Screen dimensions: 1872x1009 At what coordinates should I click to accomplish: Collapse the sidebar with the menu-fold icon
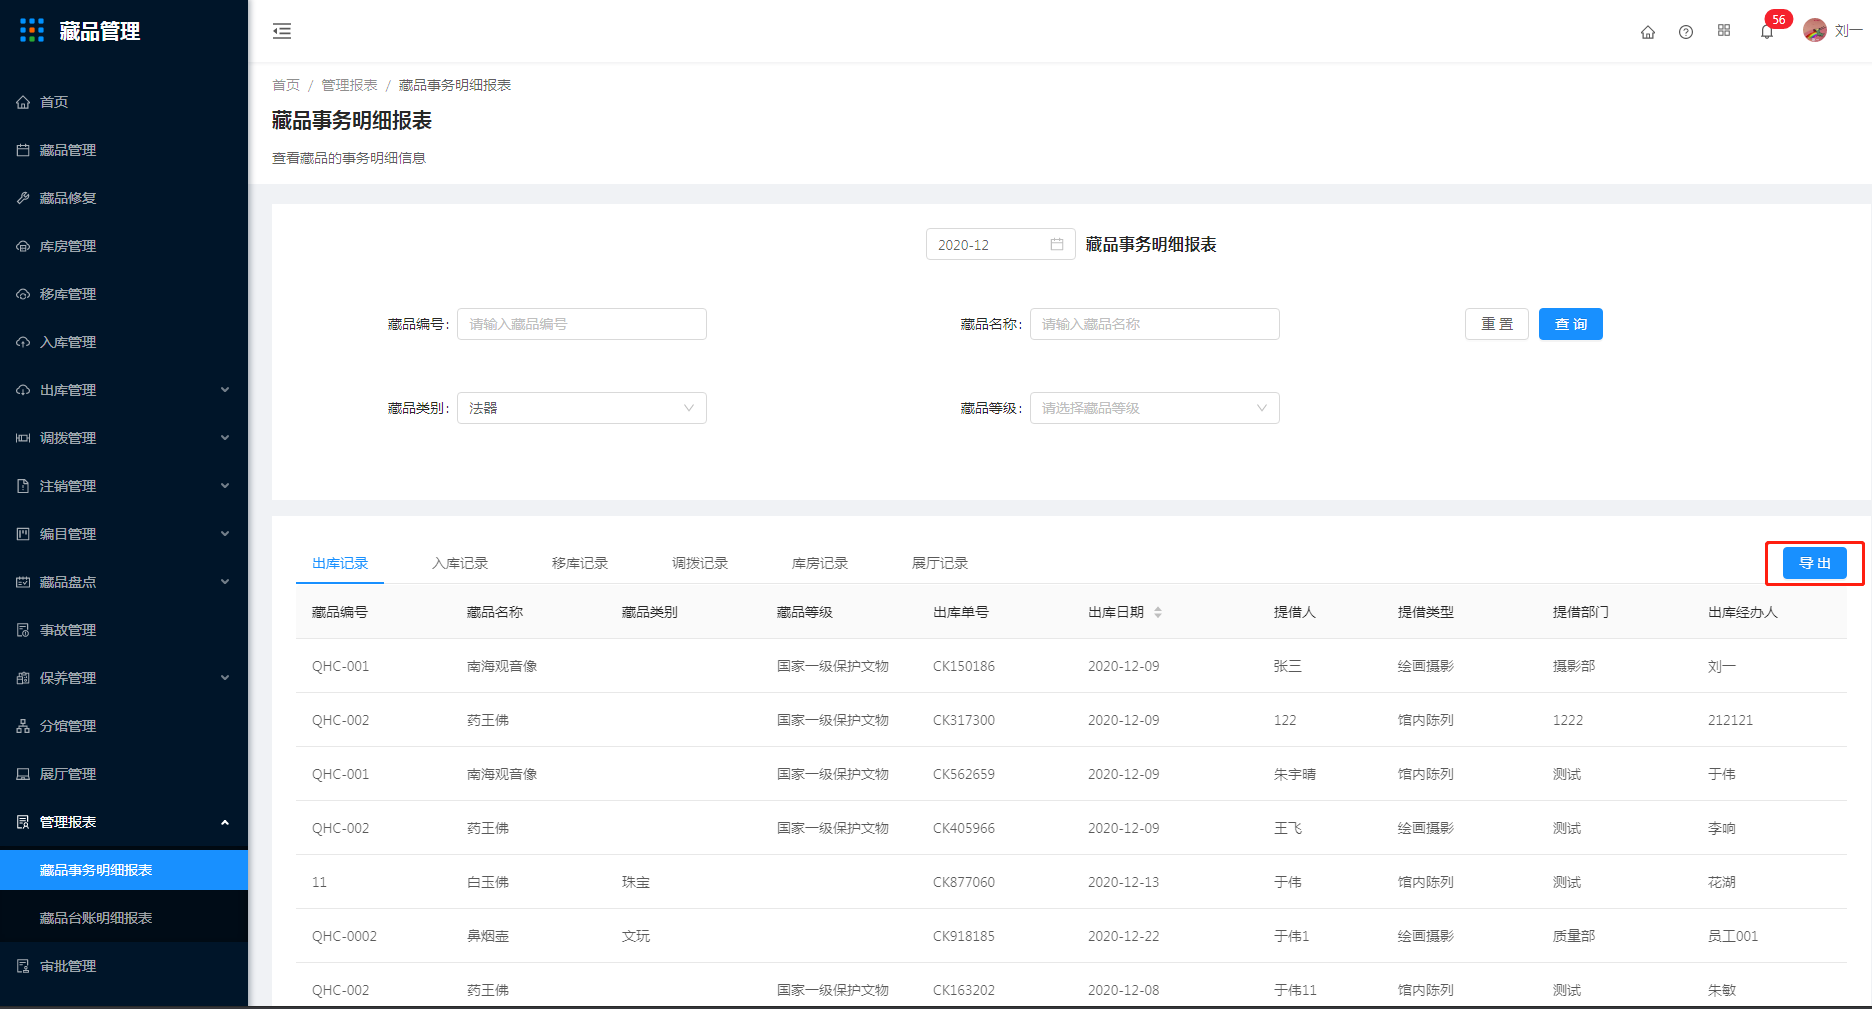(282, 31)
